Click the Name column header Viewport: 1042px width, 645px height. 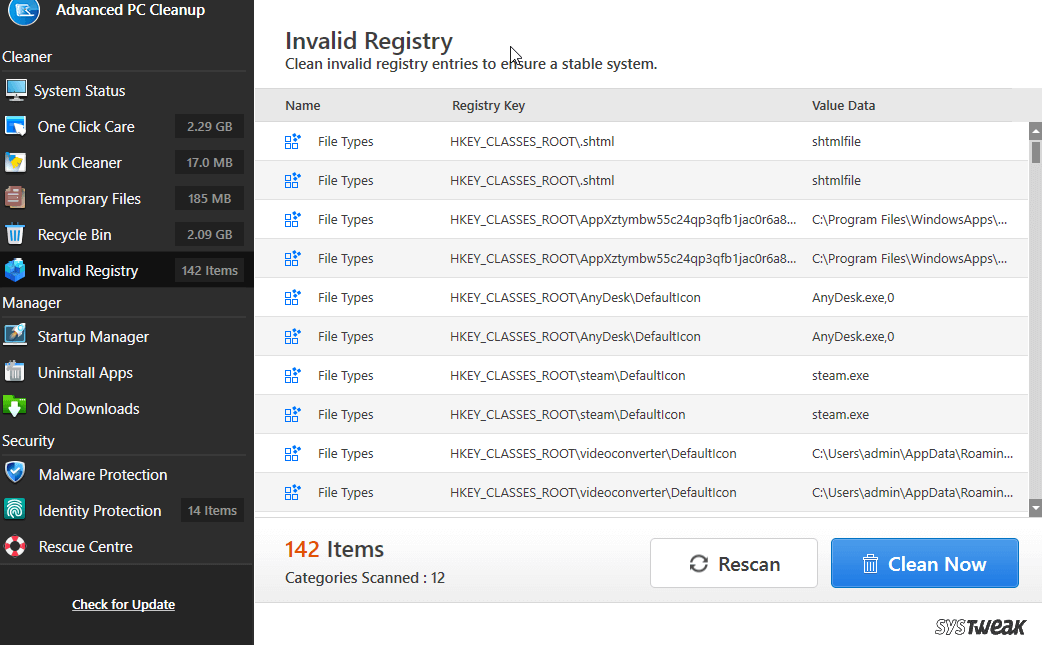tap(302, 105)
